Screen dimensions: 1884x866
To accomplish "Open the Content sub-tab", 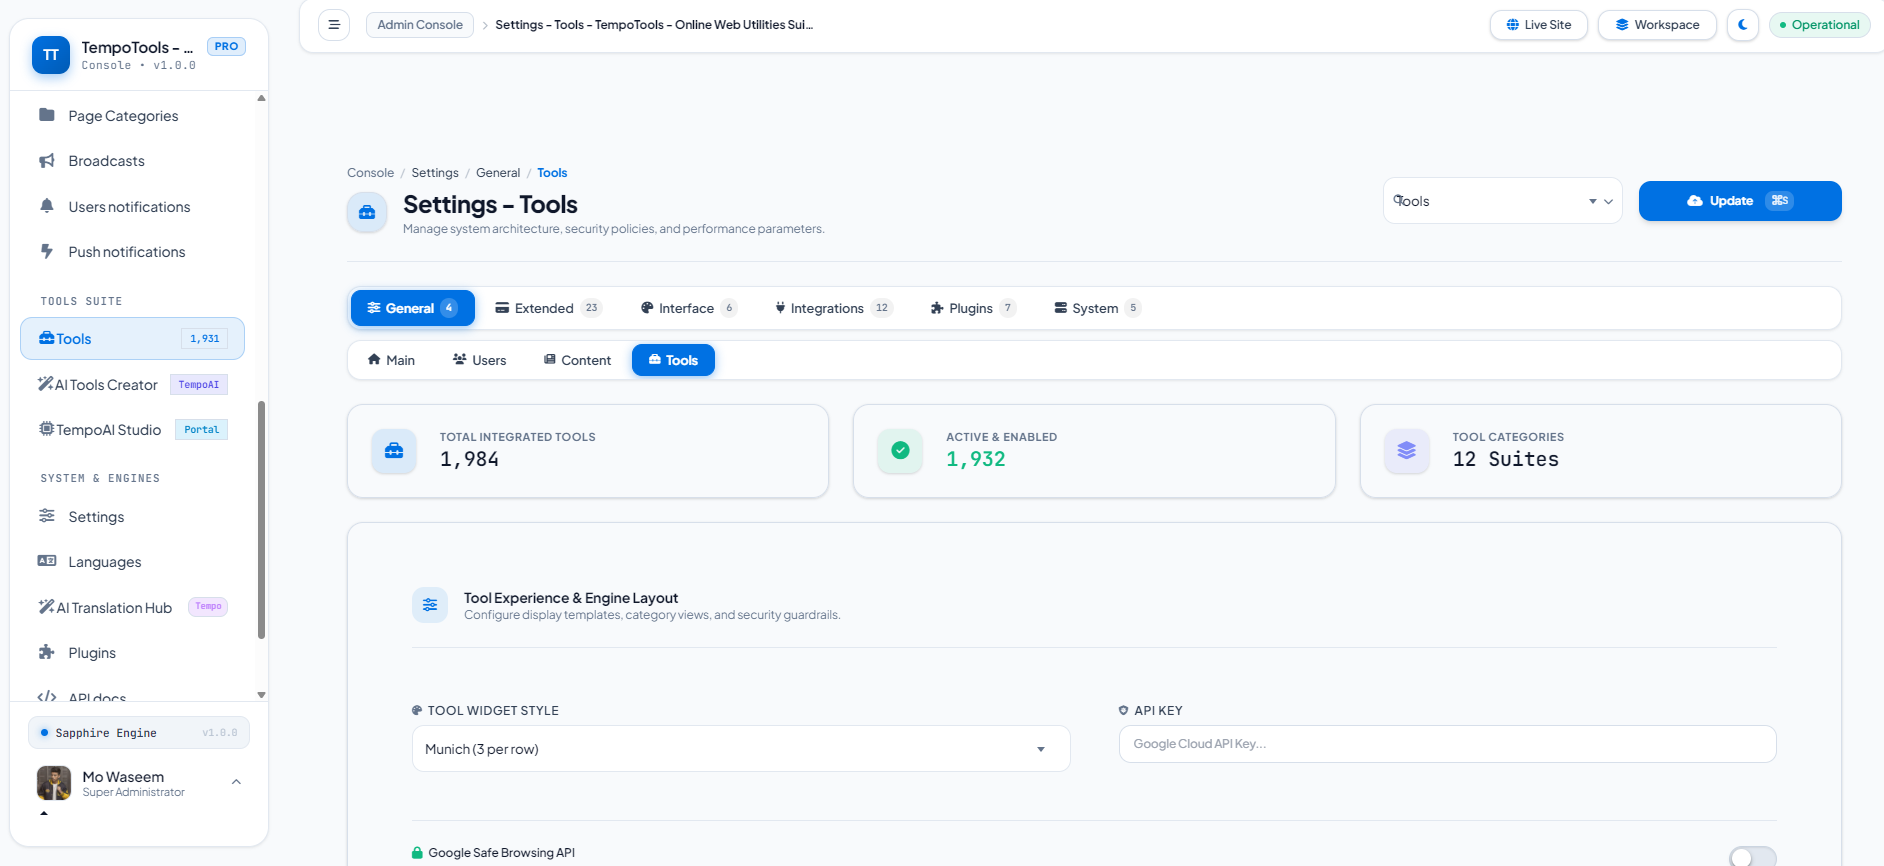I will 577,360.
